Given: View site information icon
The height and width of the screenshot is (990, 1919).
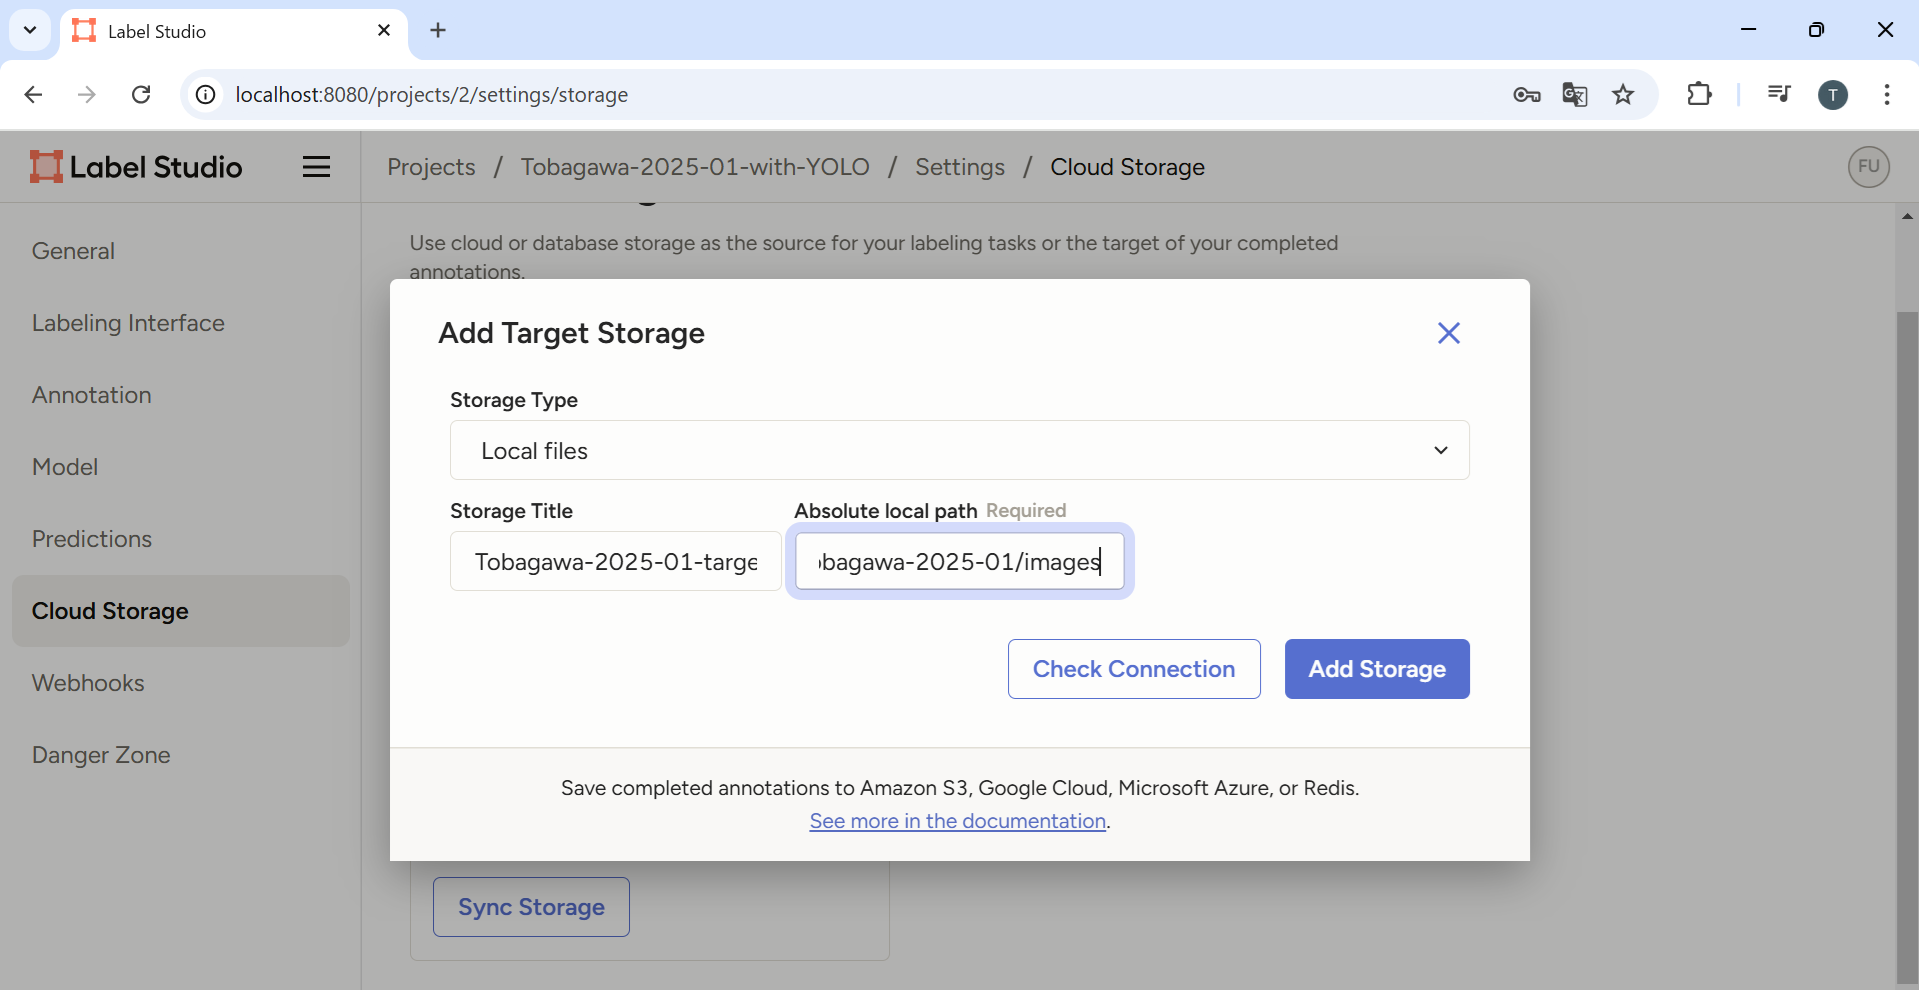Looking at the screenshot, I should tap(205, 95).
